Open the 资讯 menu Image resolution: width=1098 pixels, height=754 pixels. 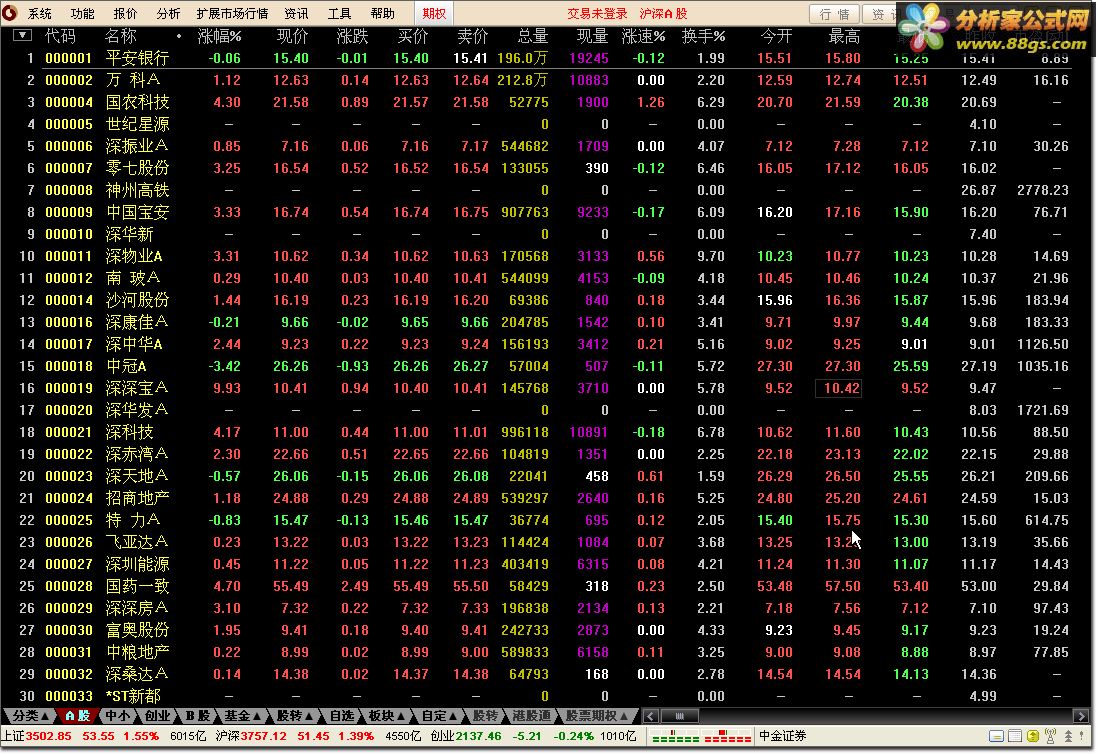click(x=297, y=13)
